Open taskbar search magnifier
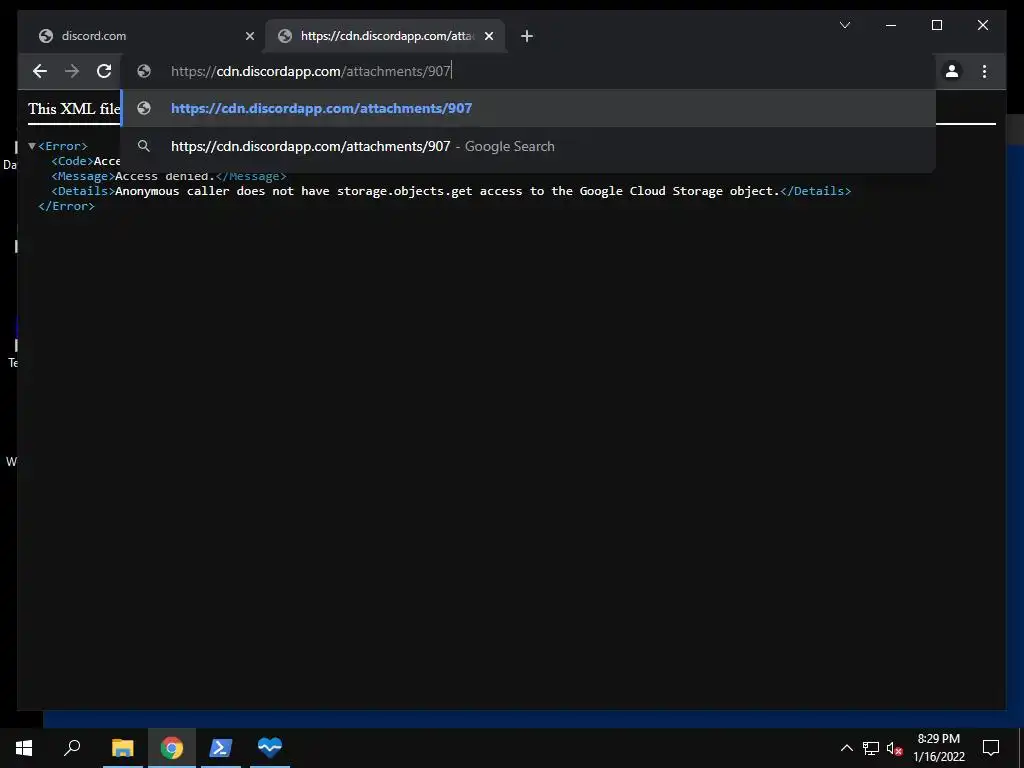 tap(72, 748)
